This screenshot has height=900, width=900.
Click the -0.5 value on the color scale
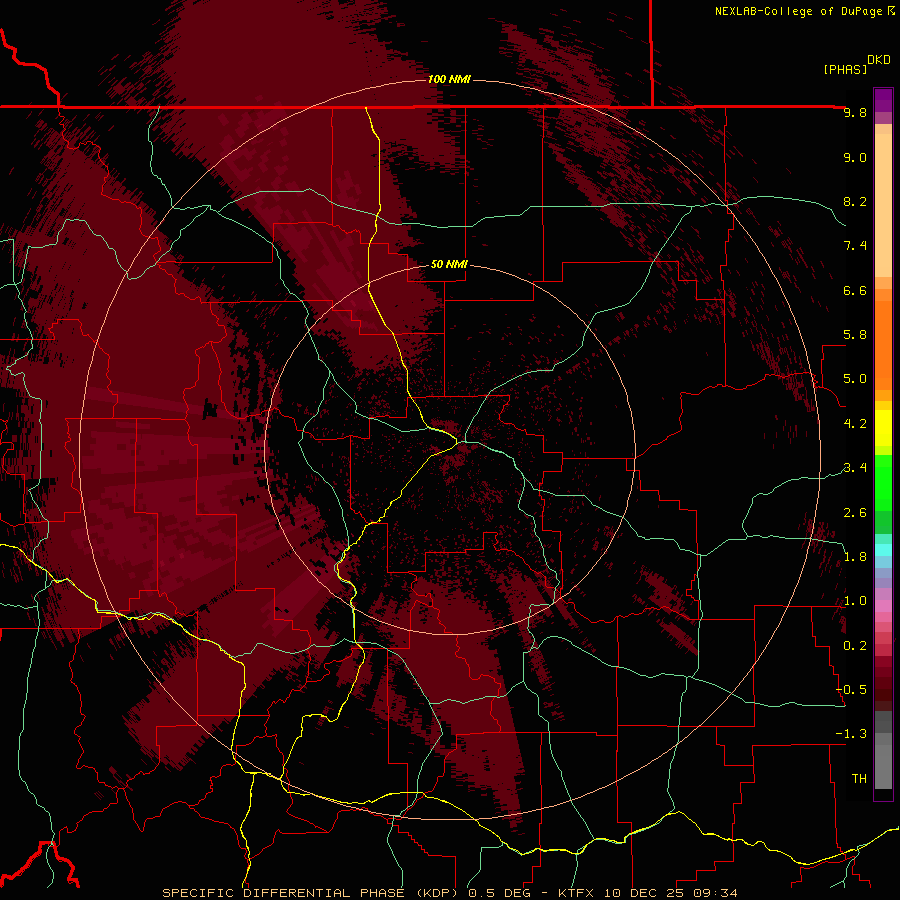pyautogui.click(x=851, y=690)
